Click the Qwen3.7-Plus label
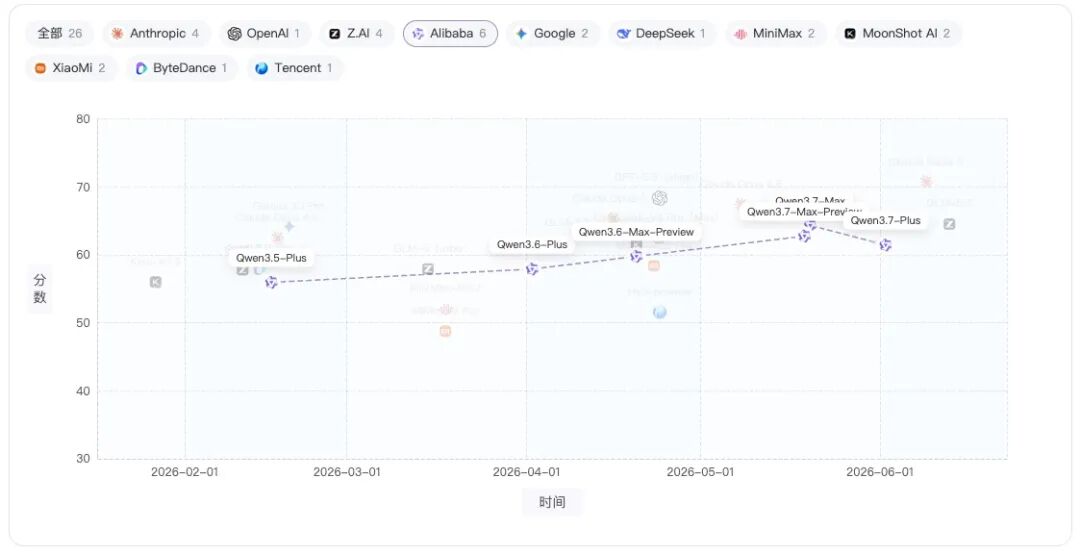The height and width of the screenshot is (554, 1080). (x=885, y=220)
